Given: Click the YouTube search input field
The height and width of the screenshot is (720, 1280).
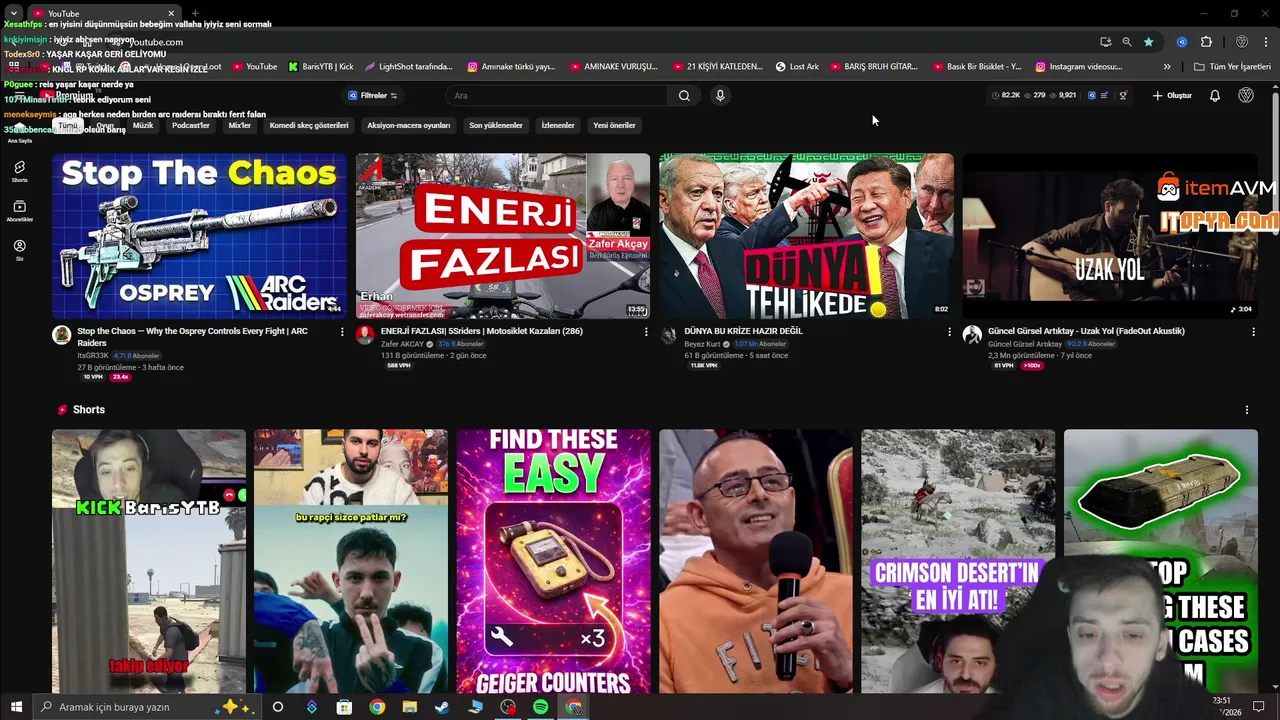Looking at the screenshot, I should [x=556, y=96].
